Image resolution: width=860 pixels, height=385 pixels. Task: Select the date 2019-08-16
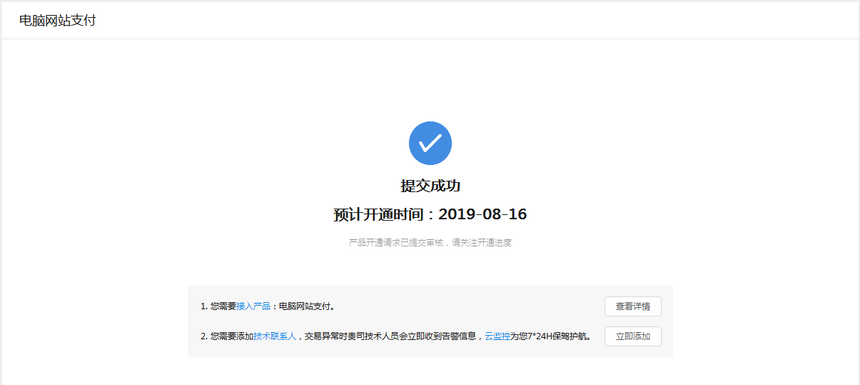[x=483, y=214]
